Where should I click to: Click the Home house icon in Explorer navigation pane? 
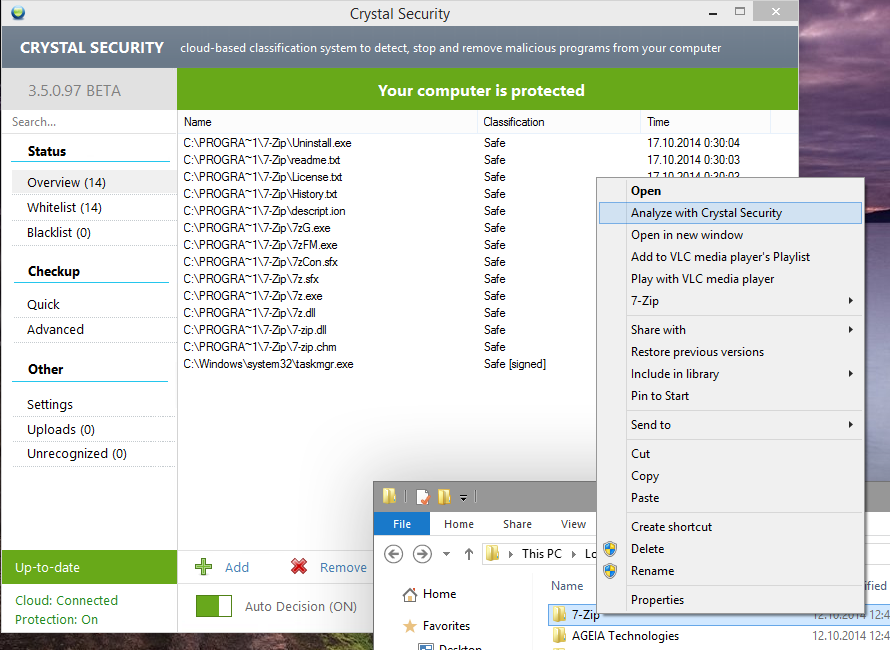410,594
